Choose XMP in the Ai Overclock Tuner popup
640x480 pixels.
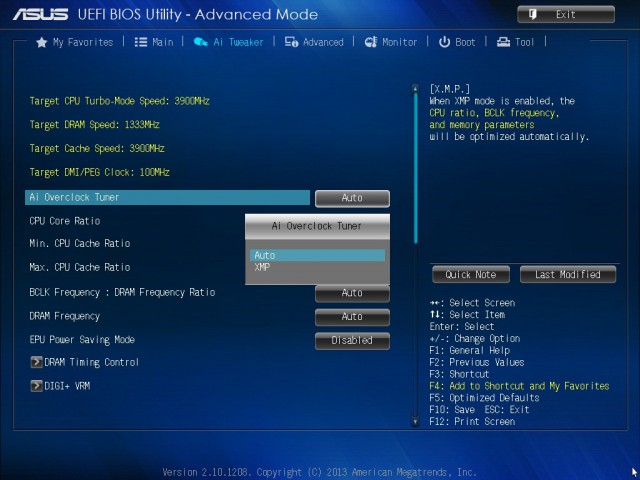(317, 267)
